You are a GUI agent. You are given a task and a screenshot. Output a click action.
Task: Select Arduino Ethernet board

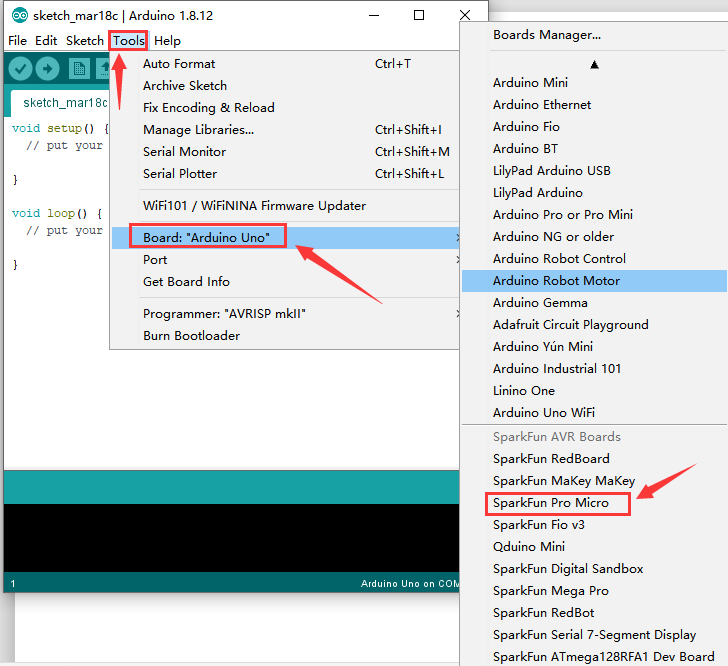pyautogui.click(x=594, y=104)
